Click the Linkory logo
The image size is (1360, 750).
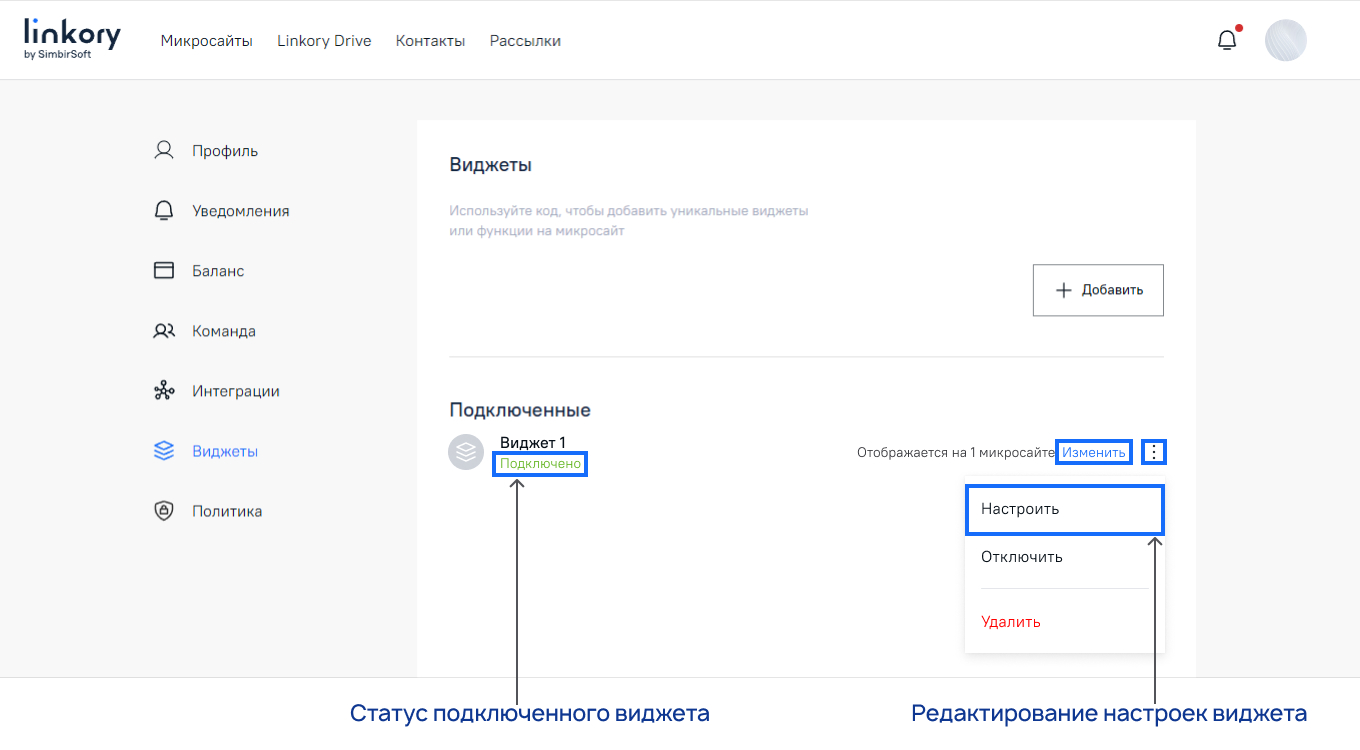click(x=70, y=37)
